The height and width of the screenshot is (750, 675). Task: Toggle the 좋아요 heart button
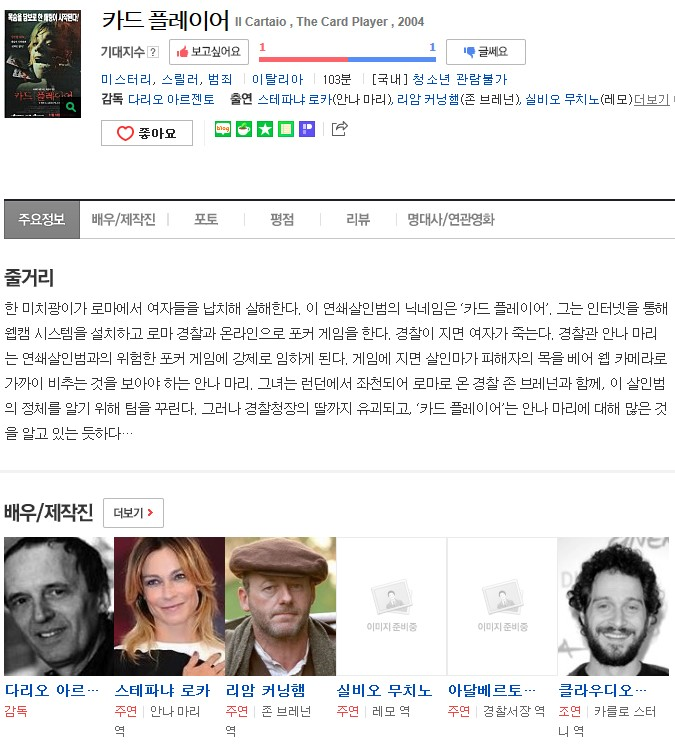[147, 133]
